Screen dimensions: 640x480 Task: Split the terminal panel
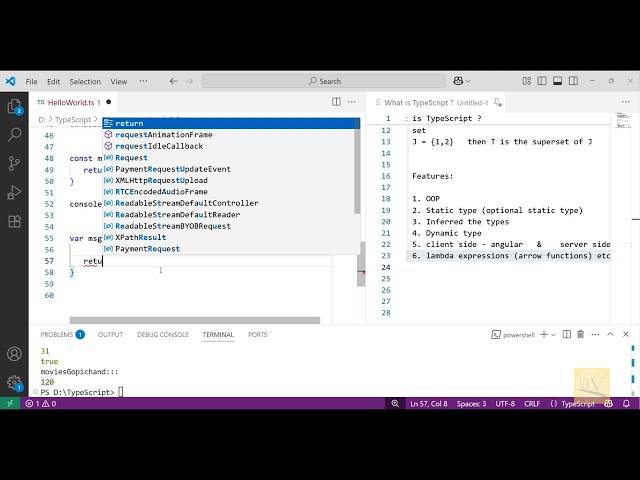tap(567, 334)
